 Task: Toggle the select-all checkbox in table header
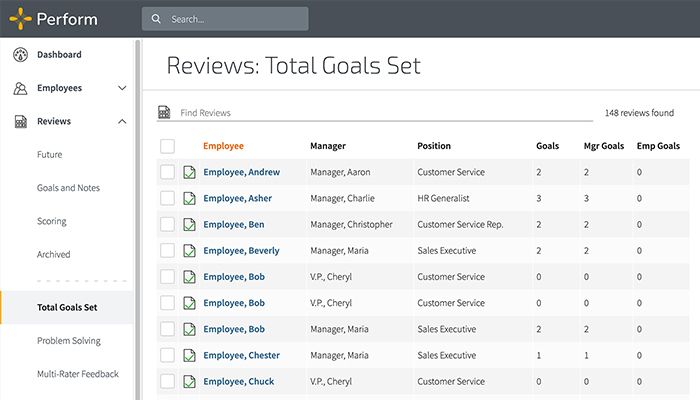pyautogui.click(x=167, y=146)
